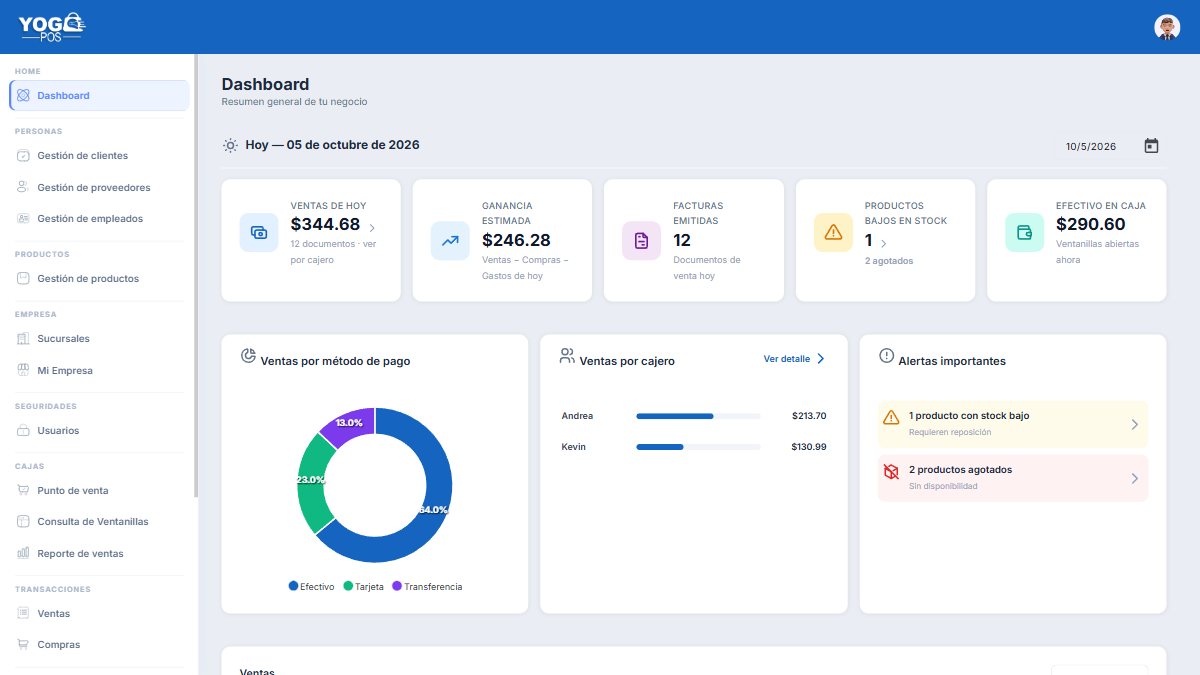Click the Ganancia estimada trend icon
Viewport: 1200px width, 675px height.
(450, 240)
